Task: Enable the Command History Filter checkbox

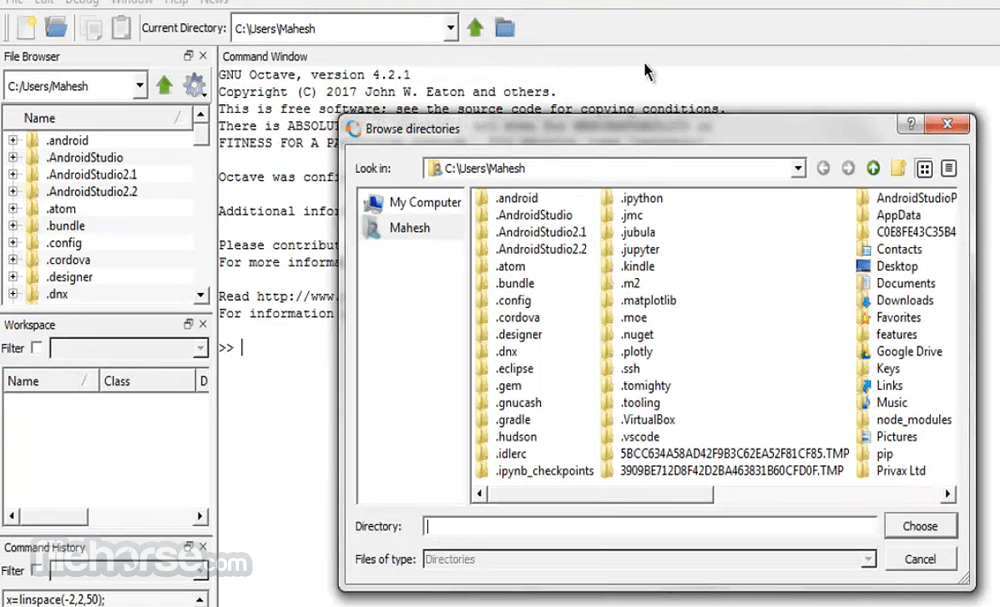Action: 37,569
